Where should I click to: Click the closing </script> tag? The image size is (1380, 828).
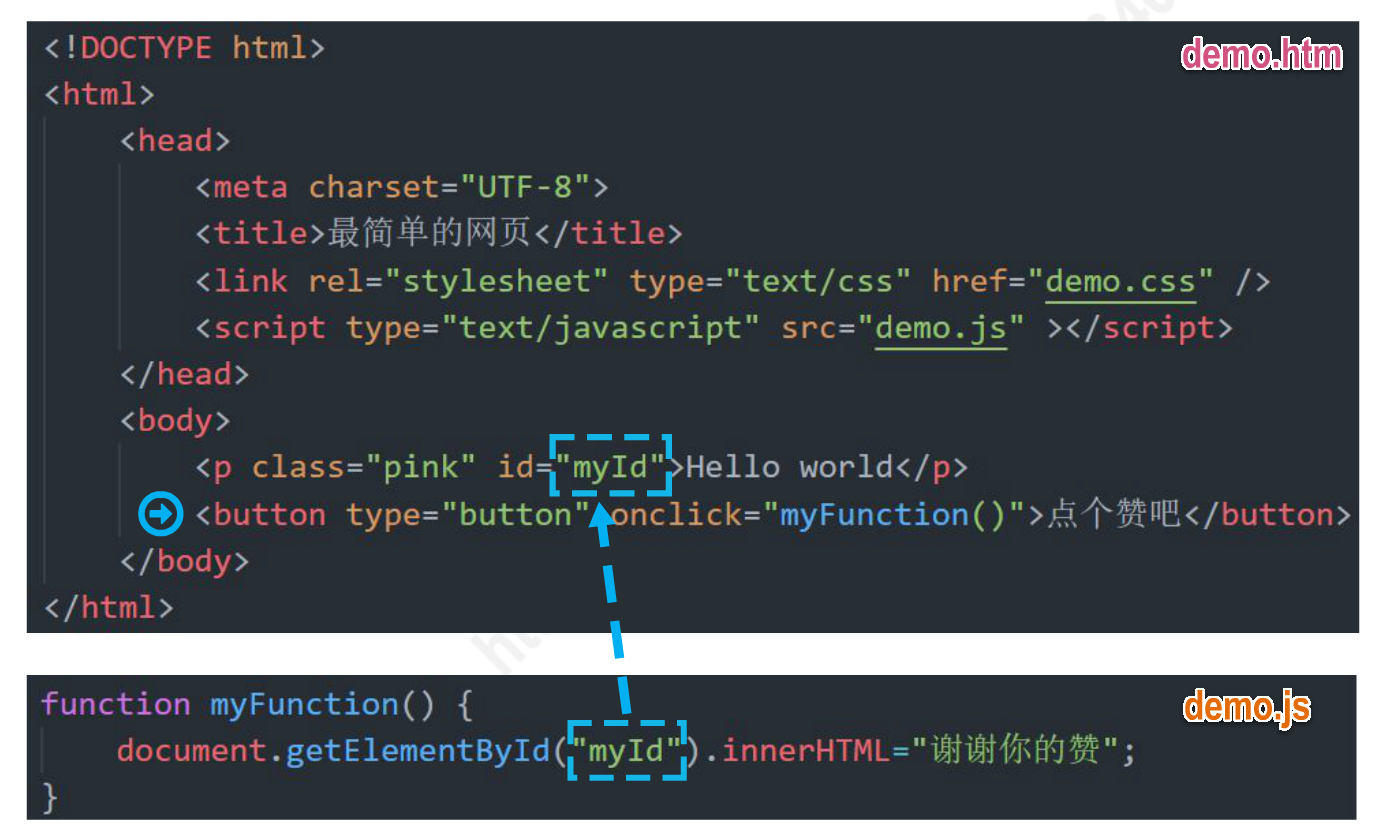point(1149,328)
